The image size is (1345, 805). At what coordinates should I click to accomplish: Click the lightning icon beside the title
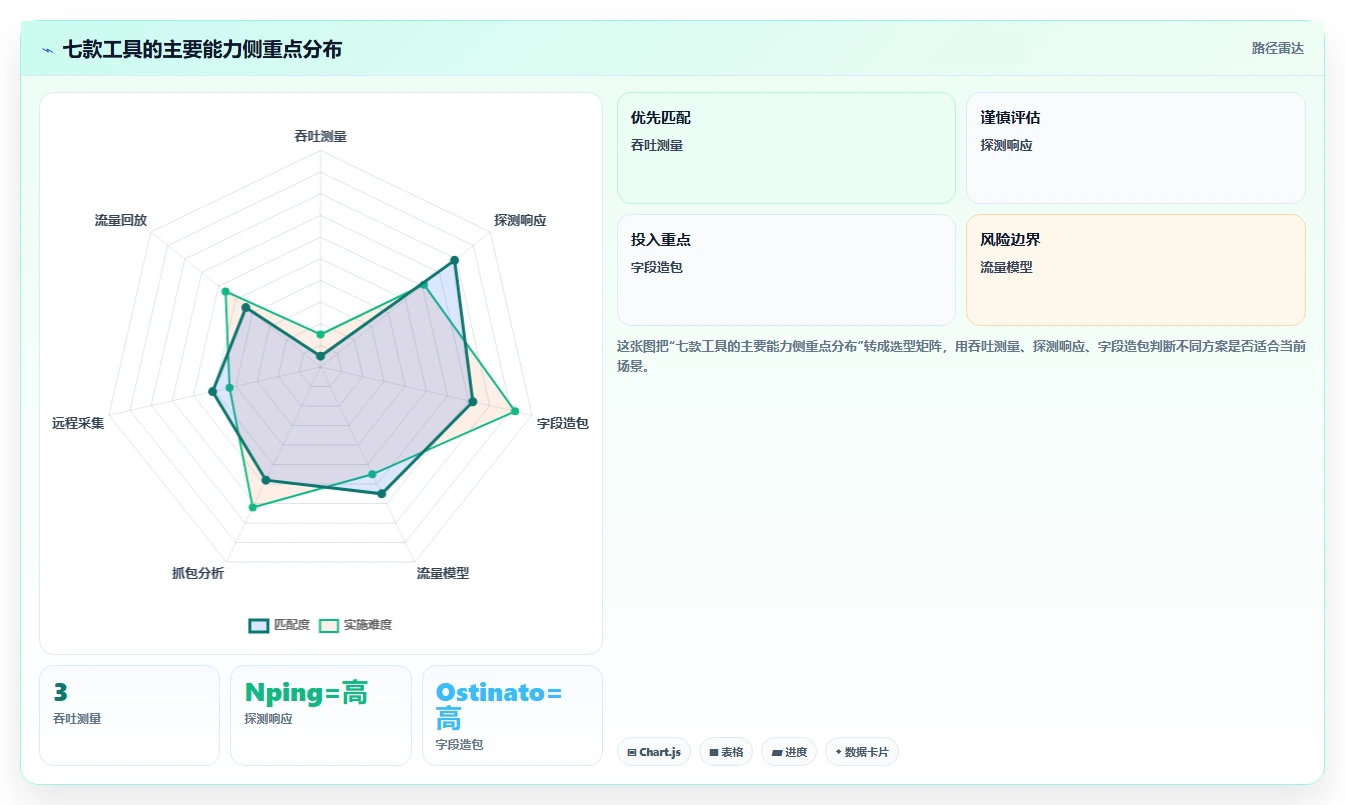[47, 49]
